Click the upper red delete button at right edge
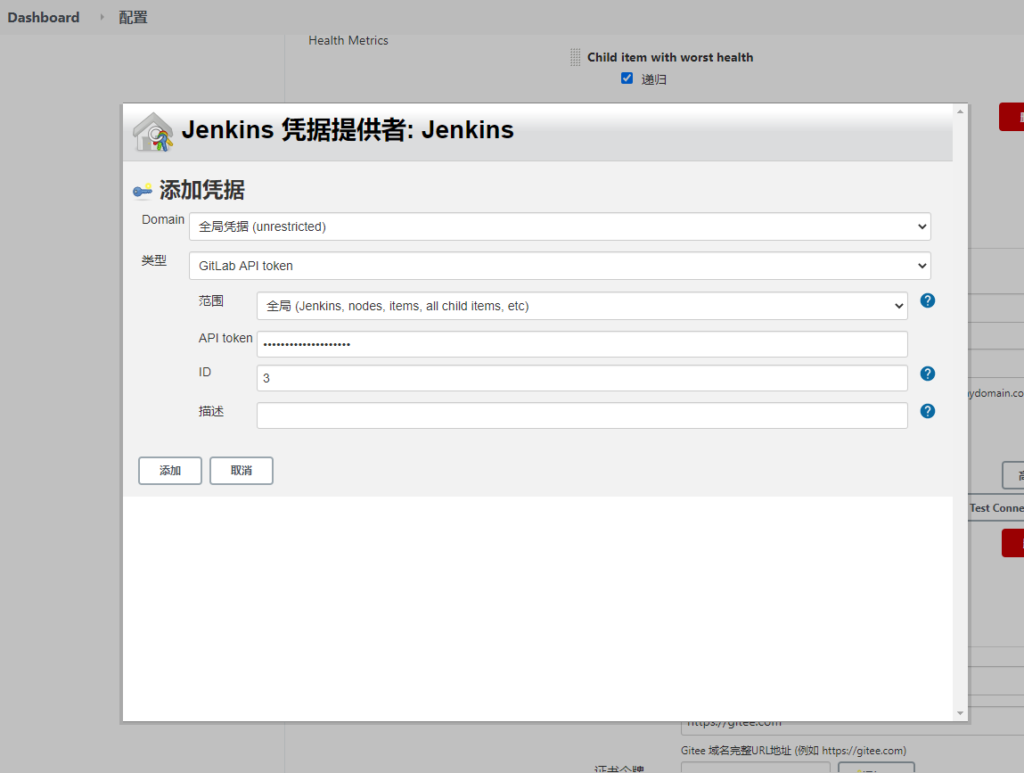The image size is (1024, 773). (x=1012, y=117)
